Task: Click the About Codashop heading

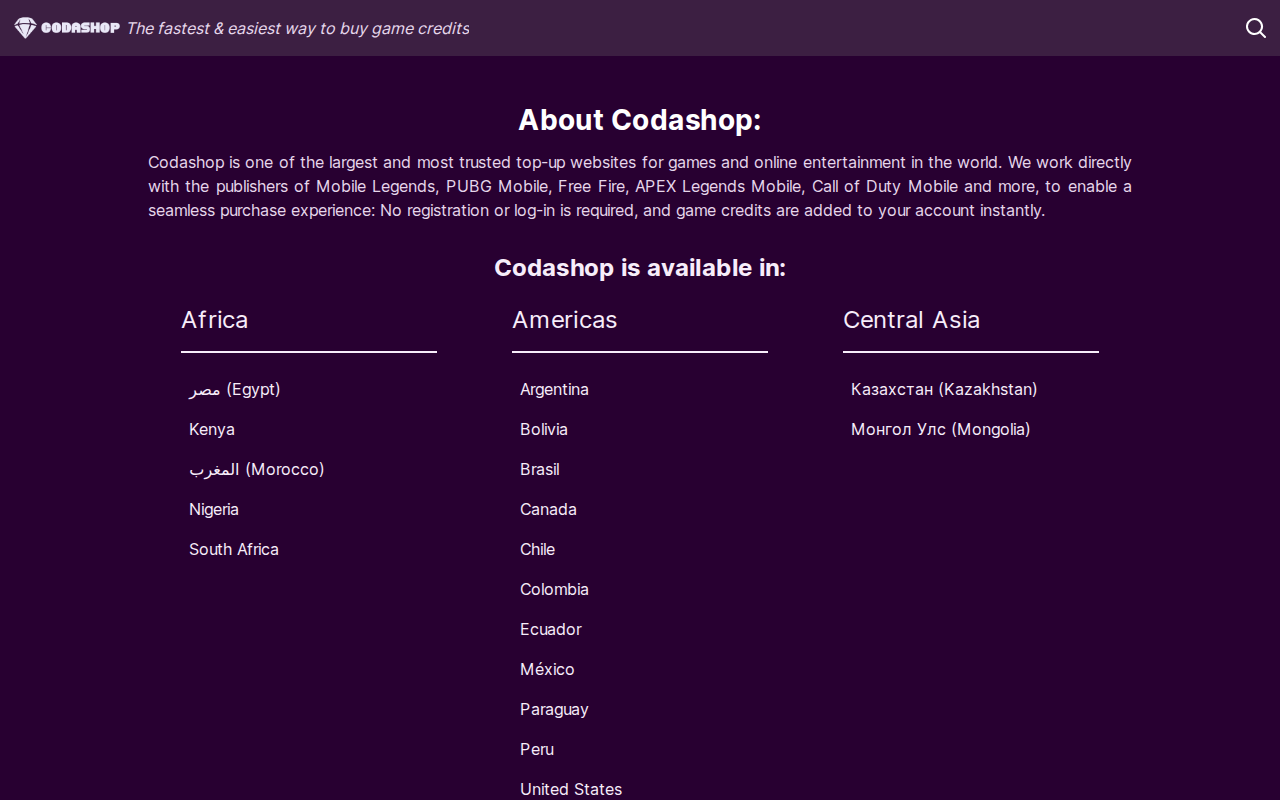Action: 640,120
